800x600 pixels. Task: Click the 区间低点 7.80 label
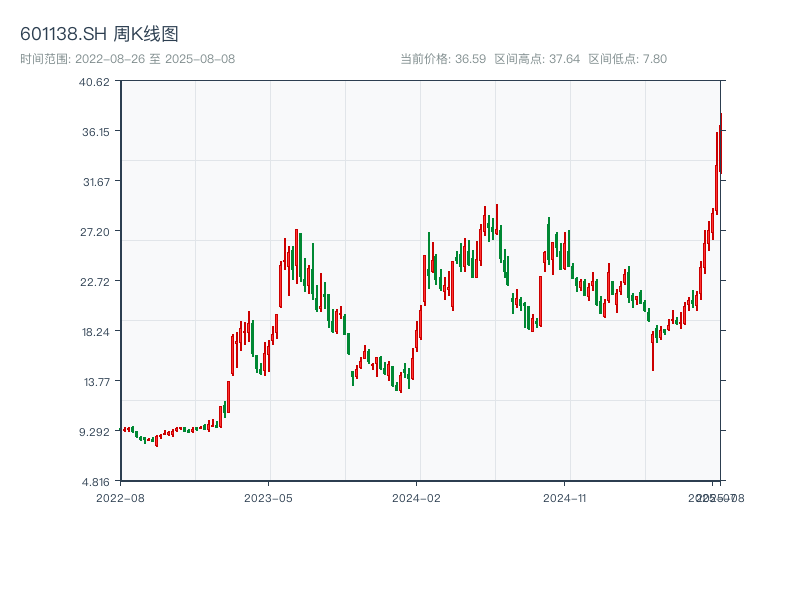click(x=627, y=59)
